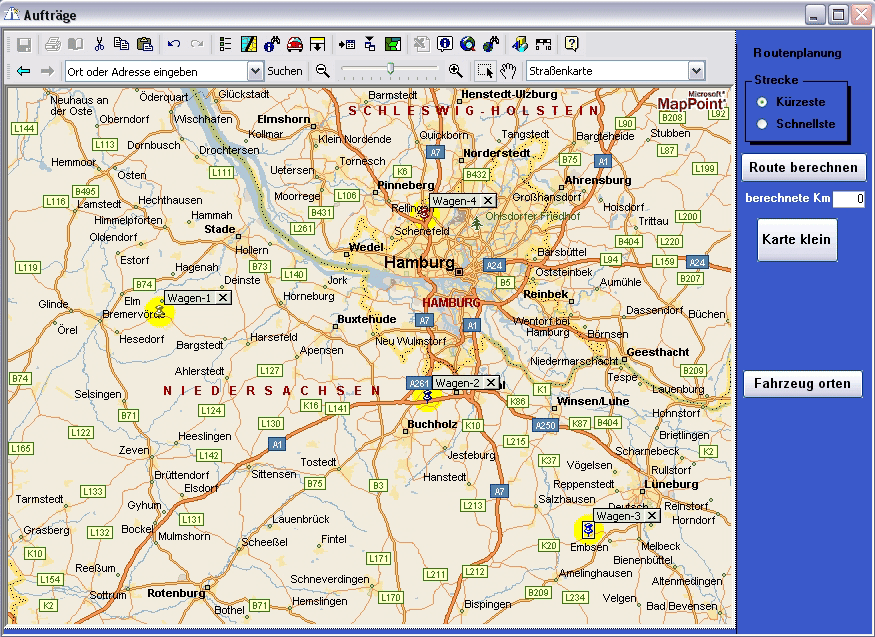Go back with the left arrow
875x637 pixels.
click(x=24, y=71)
